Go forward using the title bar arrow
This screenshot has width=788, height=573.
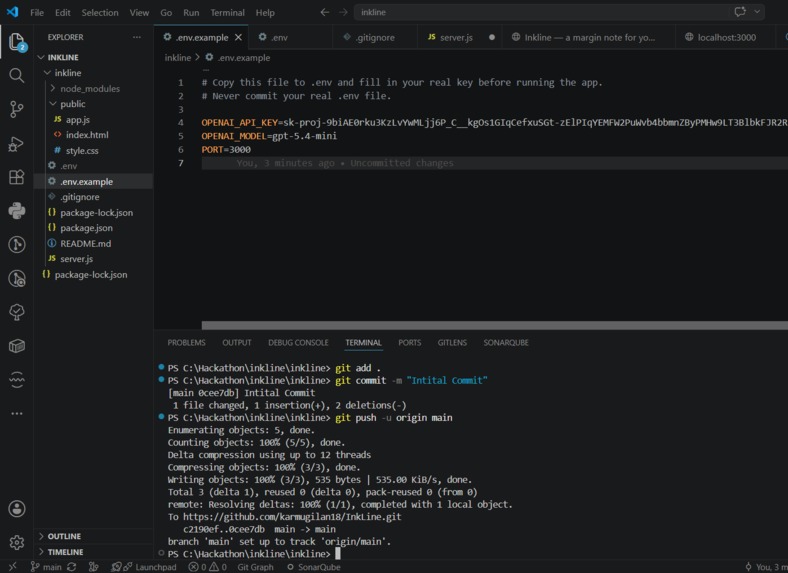tap(343, 12)
